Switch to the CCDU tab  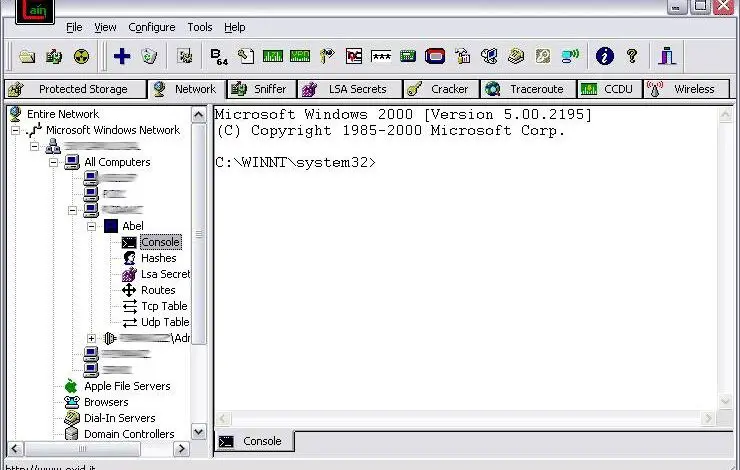(x=610, y=89)
